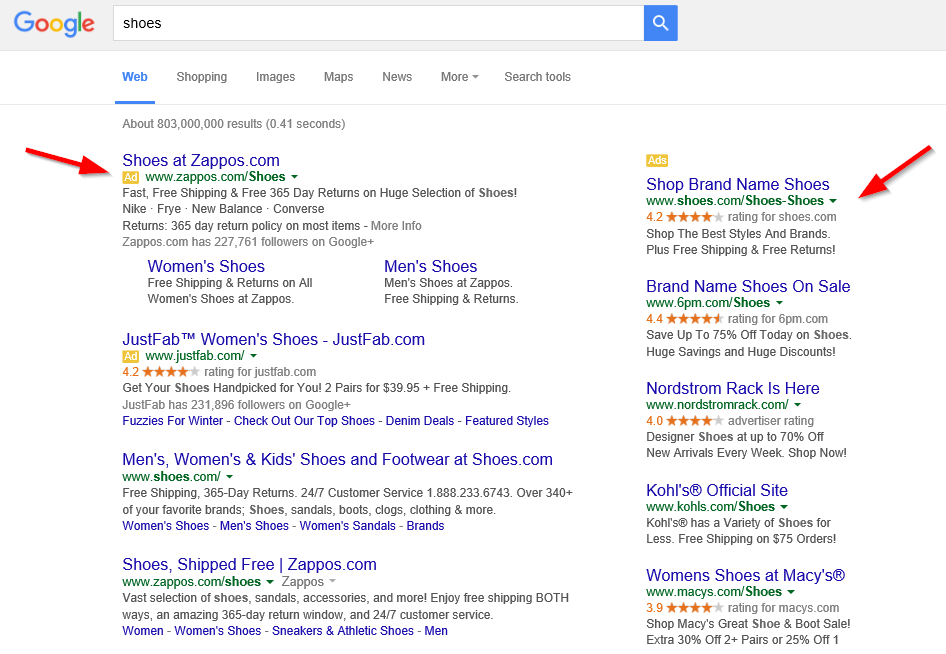Screen dimensions: 946x654
Task: Click the 'Men' sitelink under Zappos organic result
Action: [x=436, y=630]
